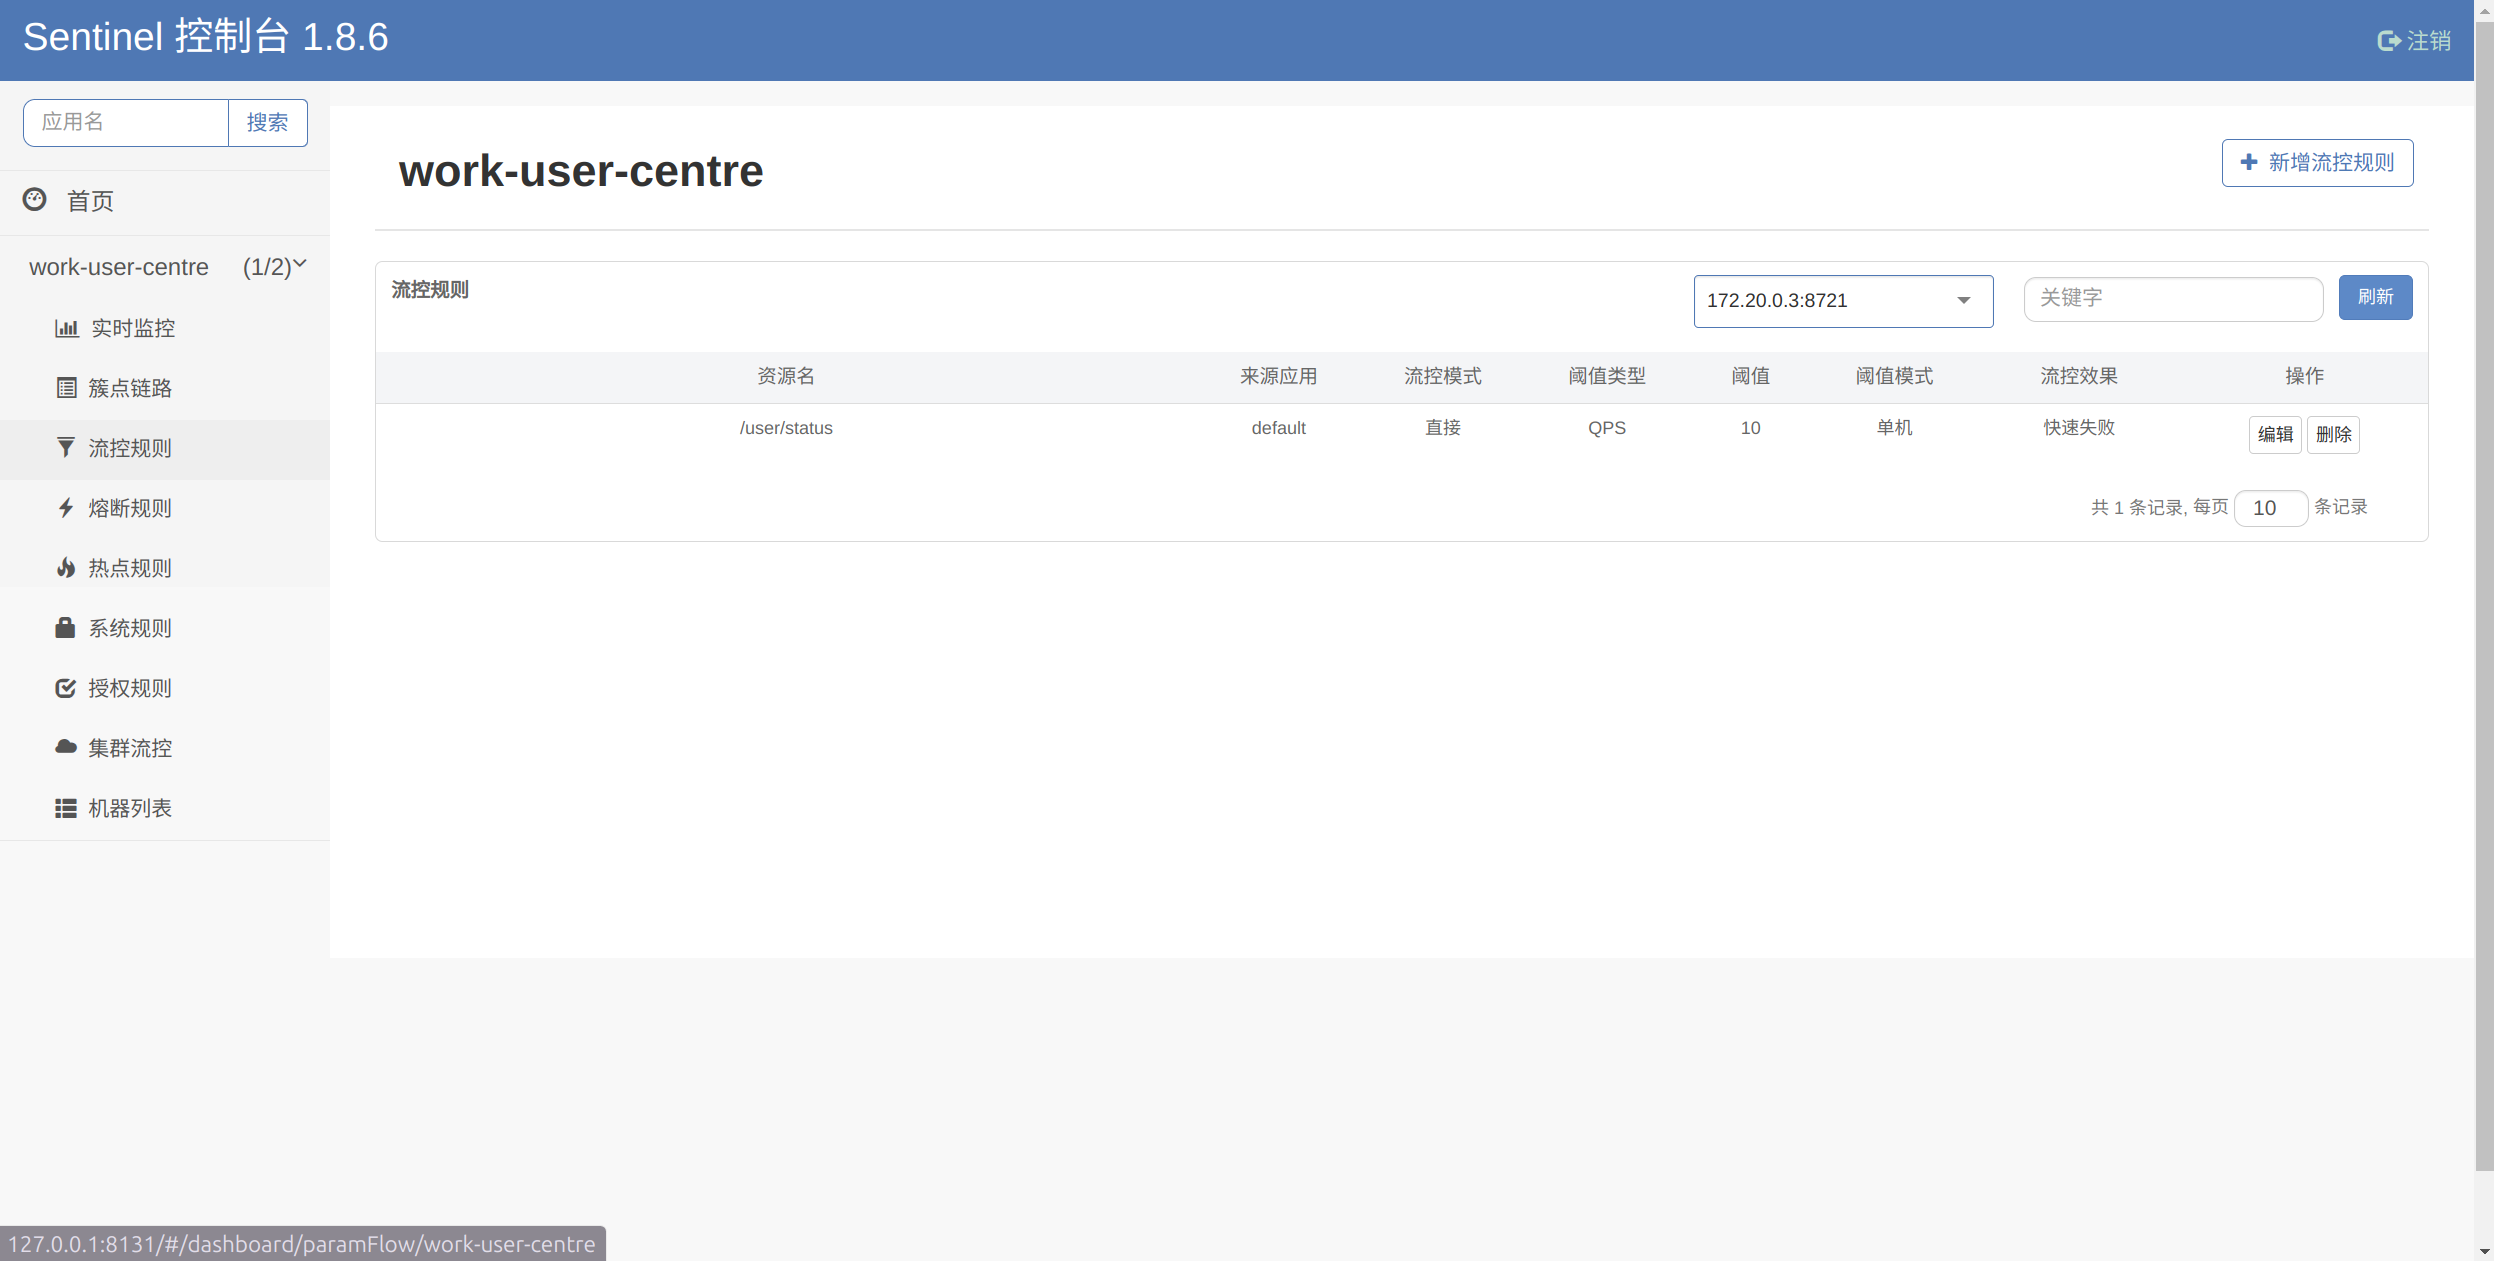Click the real-time monitoring bar chart icon

point(66,328)
